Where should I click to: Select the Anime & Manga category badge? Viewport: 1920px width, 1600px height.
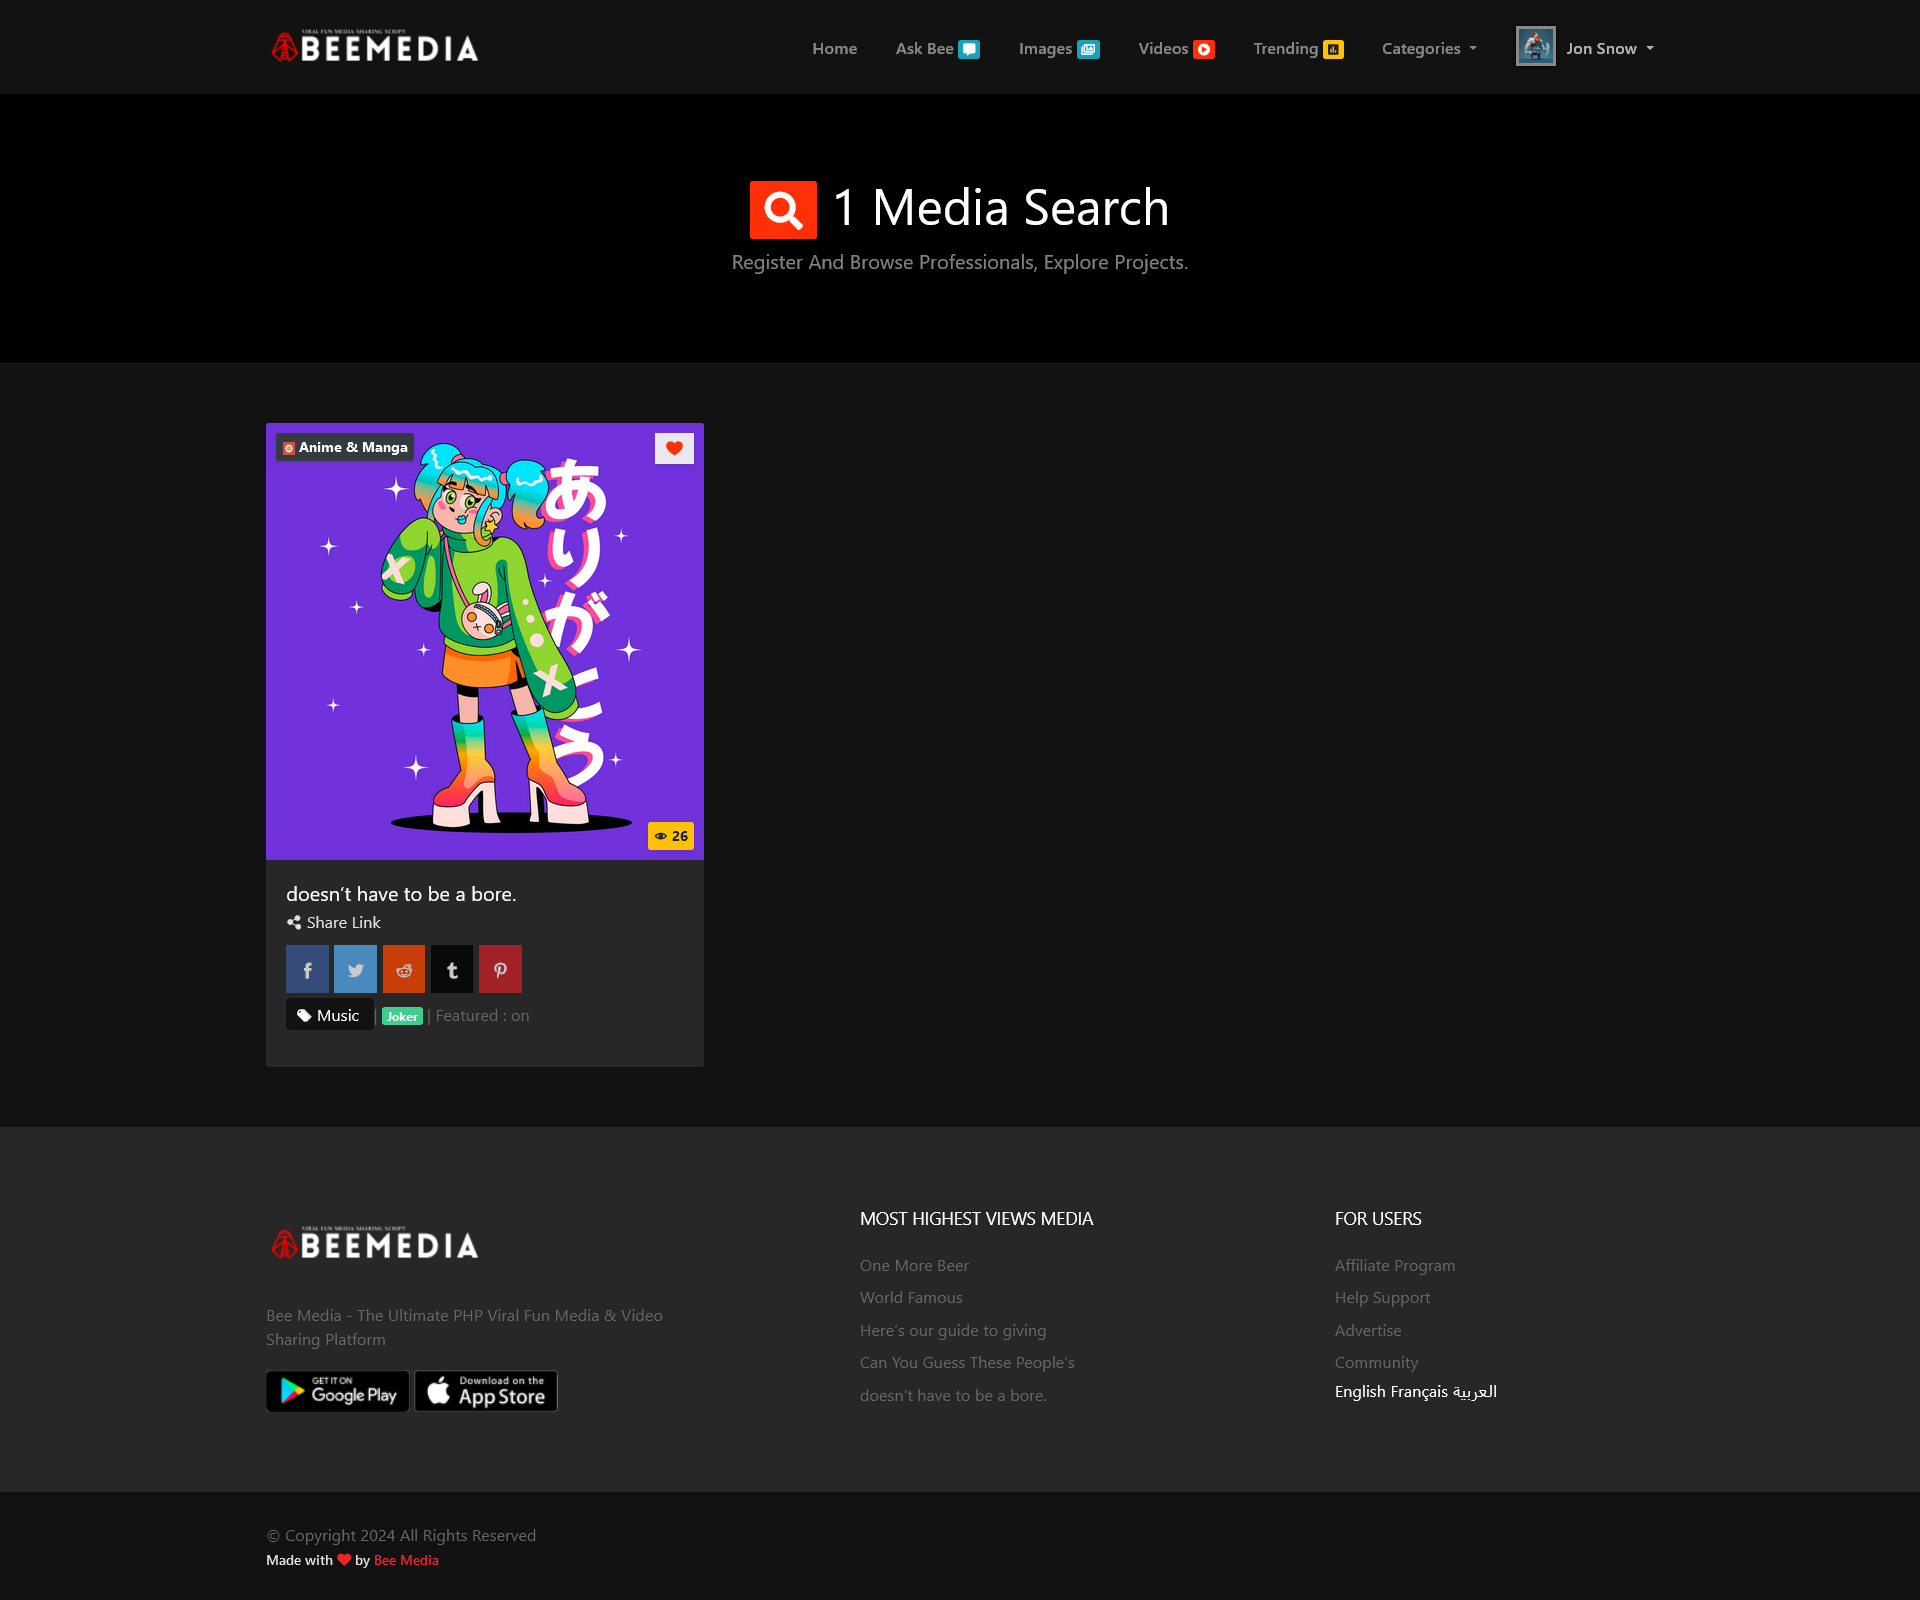(344, 447)
